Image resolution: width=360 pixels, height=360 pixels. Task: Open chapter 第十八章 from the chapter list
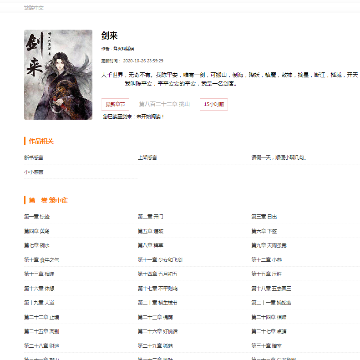[271, 288]
